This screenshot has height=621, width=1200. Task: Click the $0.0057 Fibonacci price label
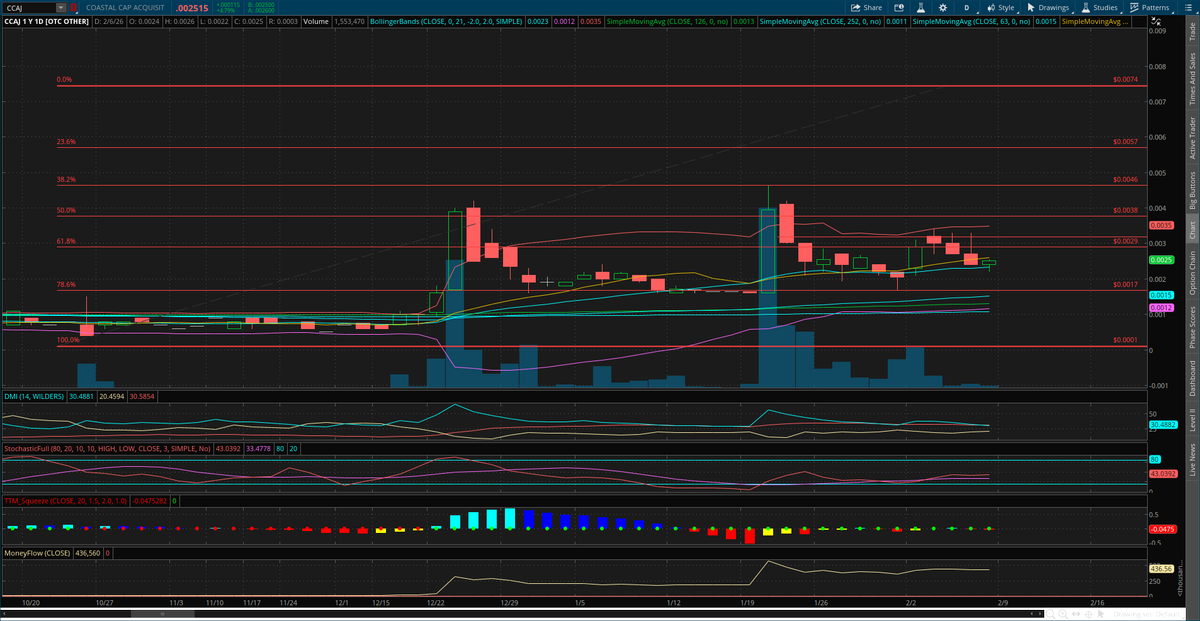[1124, 142]
